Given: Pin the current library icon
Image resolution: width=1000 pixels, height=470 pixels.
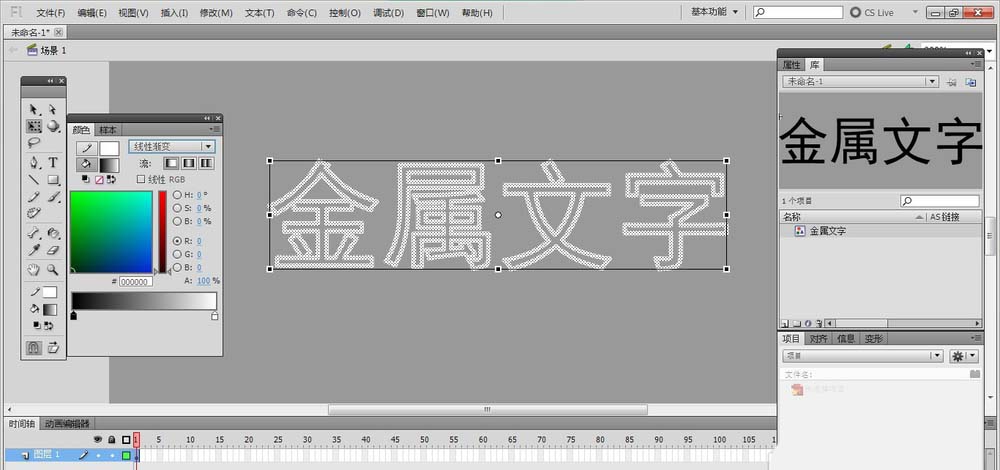Looking at the screenshot, I should pyautogui.click(x=952, y=82).
